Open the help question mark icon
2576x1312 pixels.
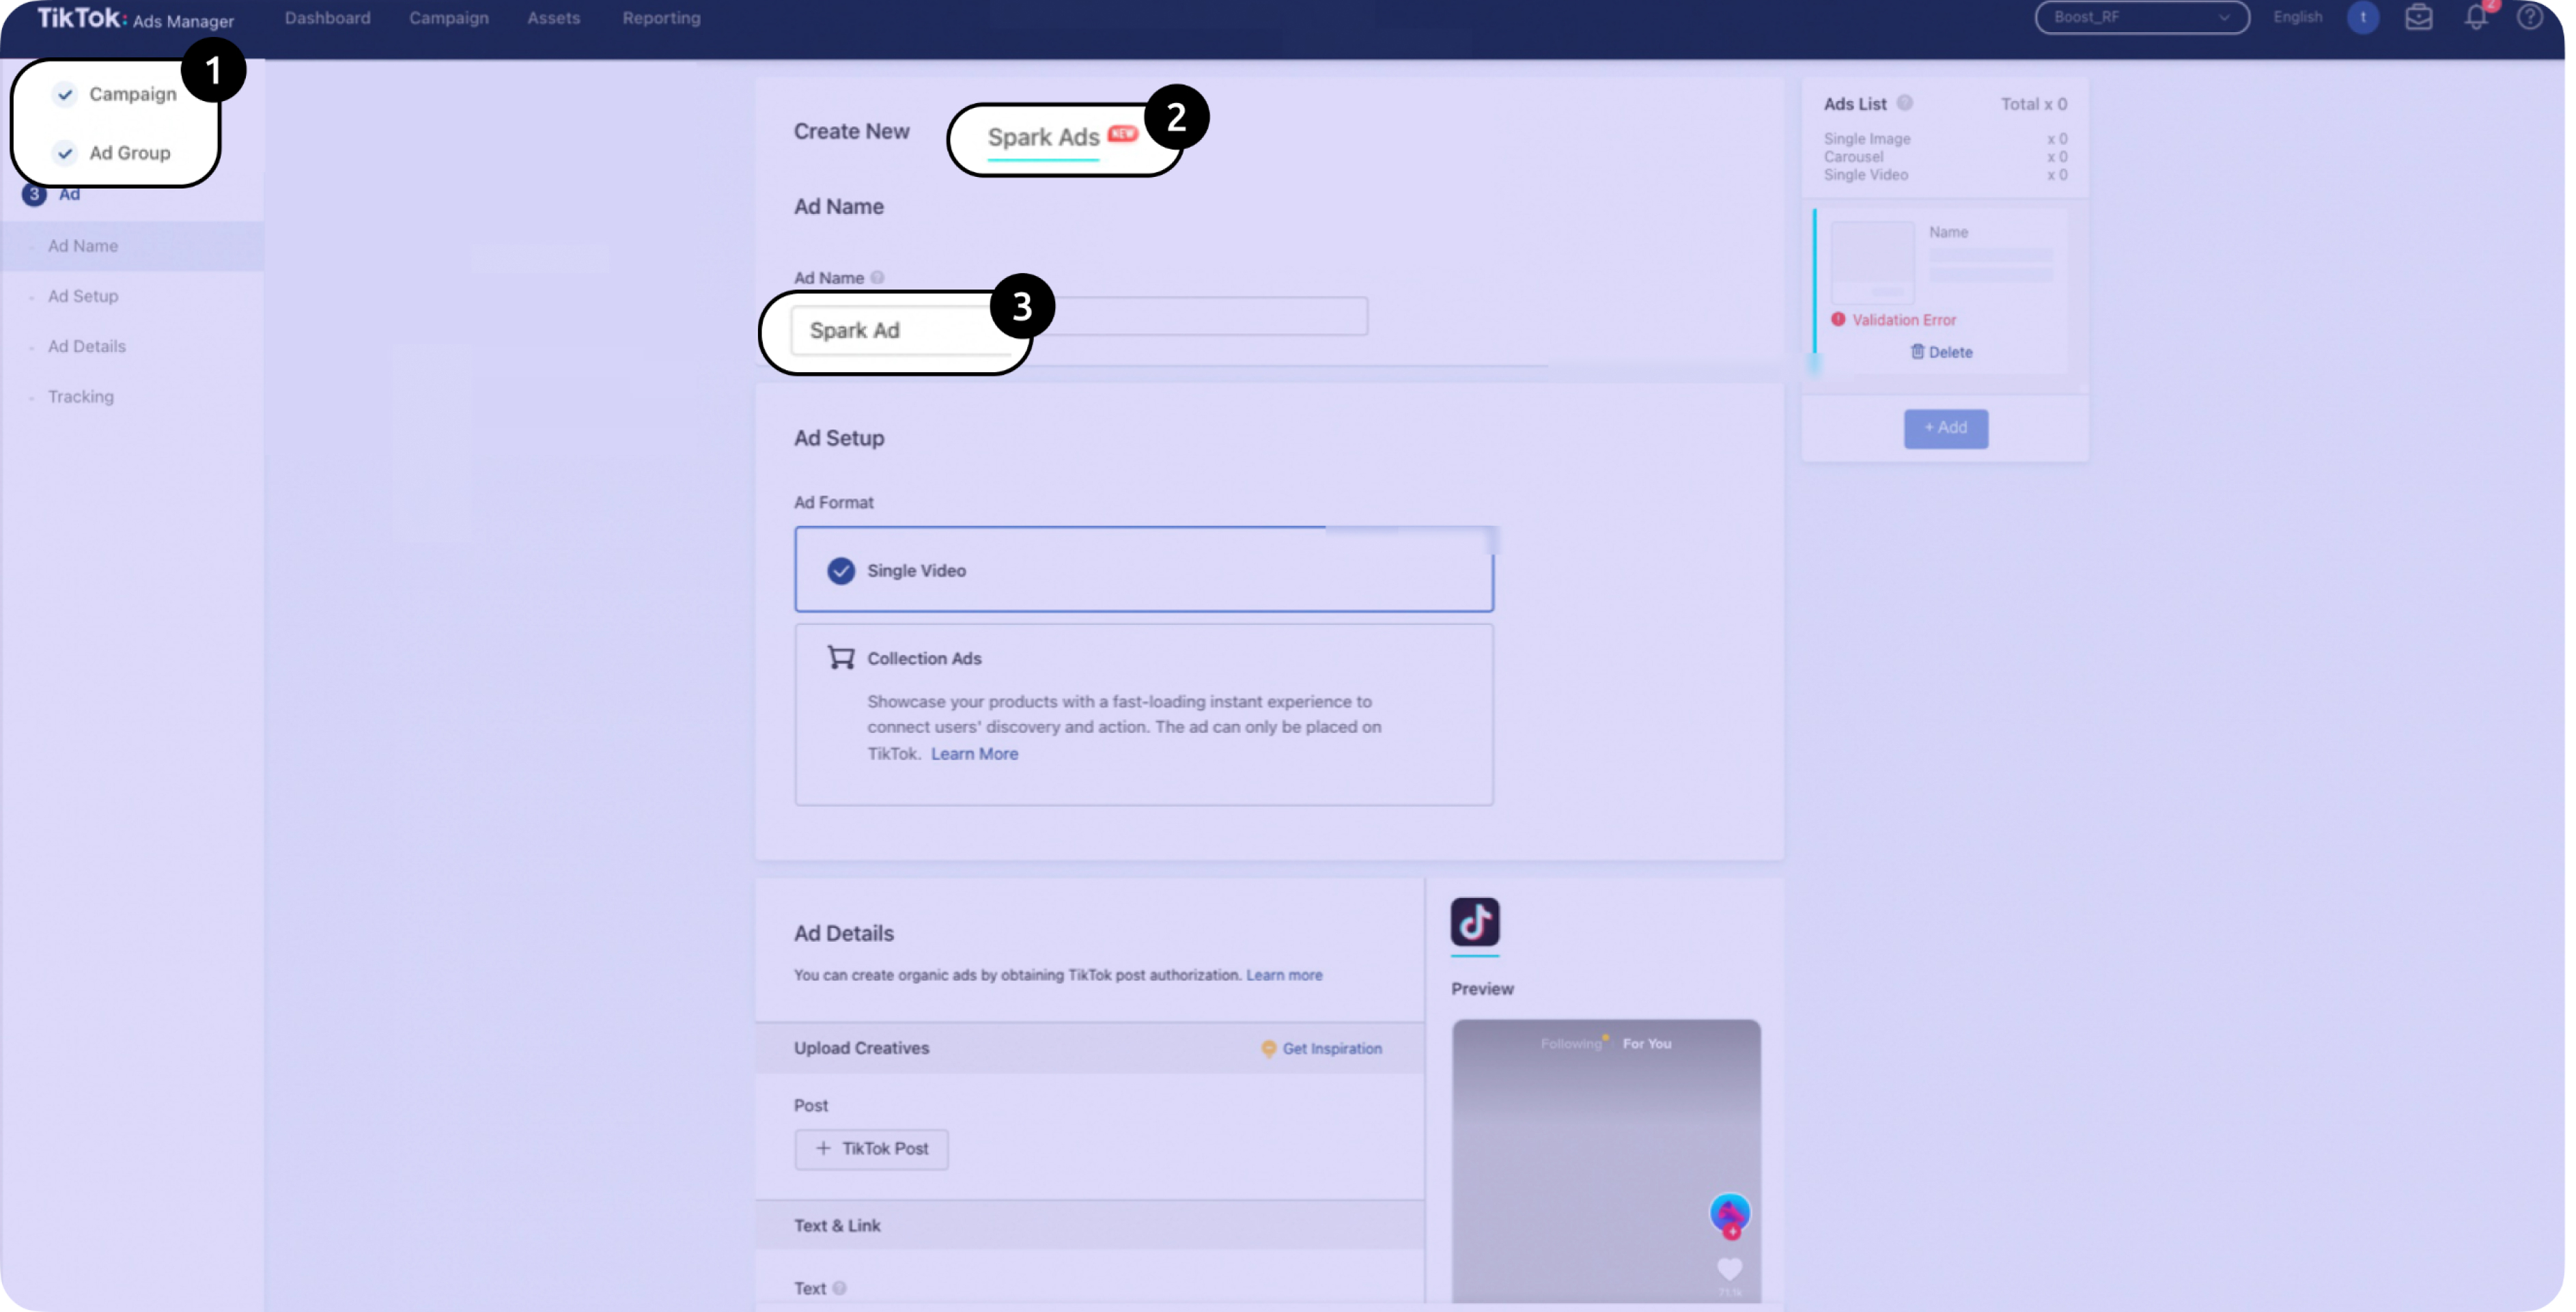coord(2529,17)
